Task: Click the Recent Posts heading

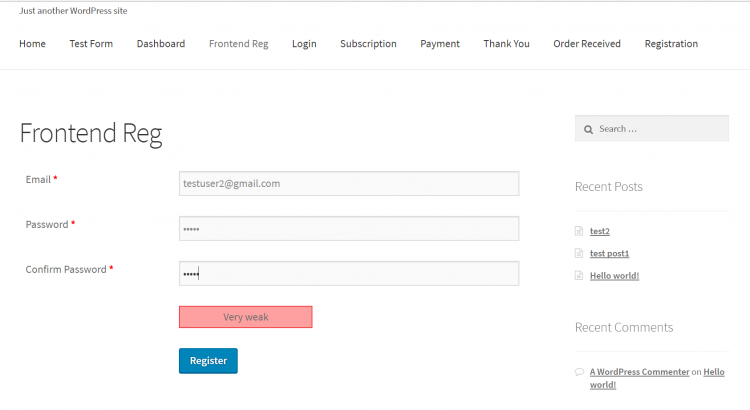Action: tap(608, 187)
